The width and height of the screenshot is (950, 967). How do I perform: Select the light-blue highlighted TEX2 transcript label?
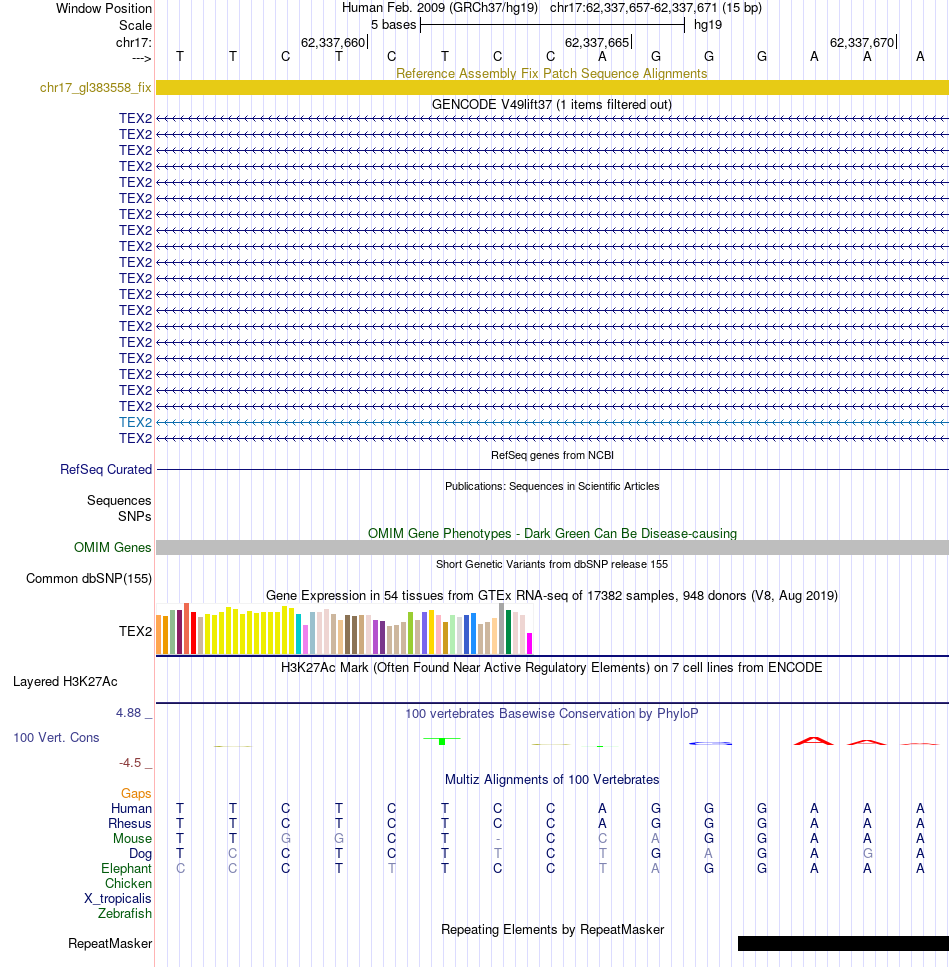tap(135, 422)
